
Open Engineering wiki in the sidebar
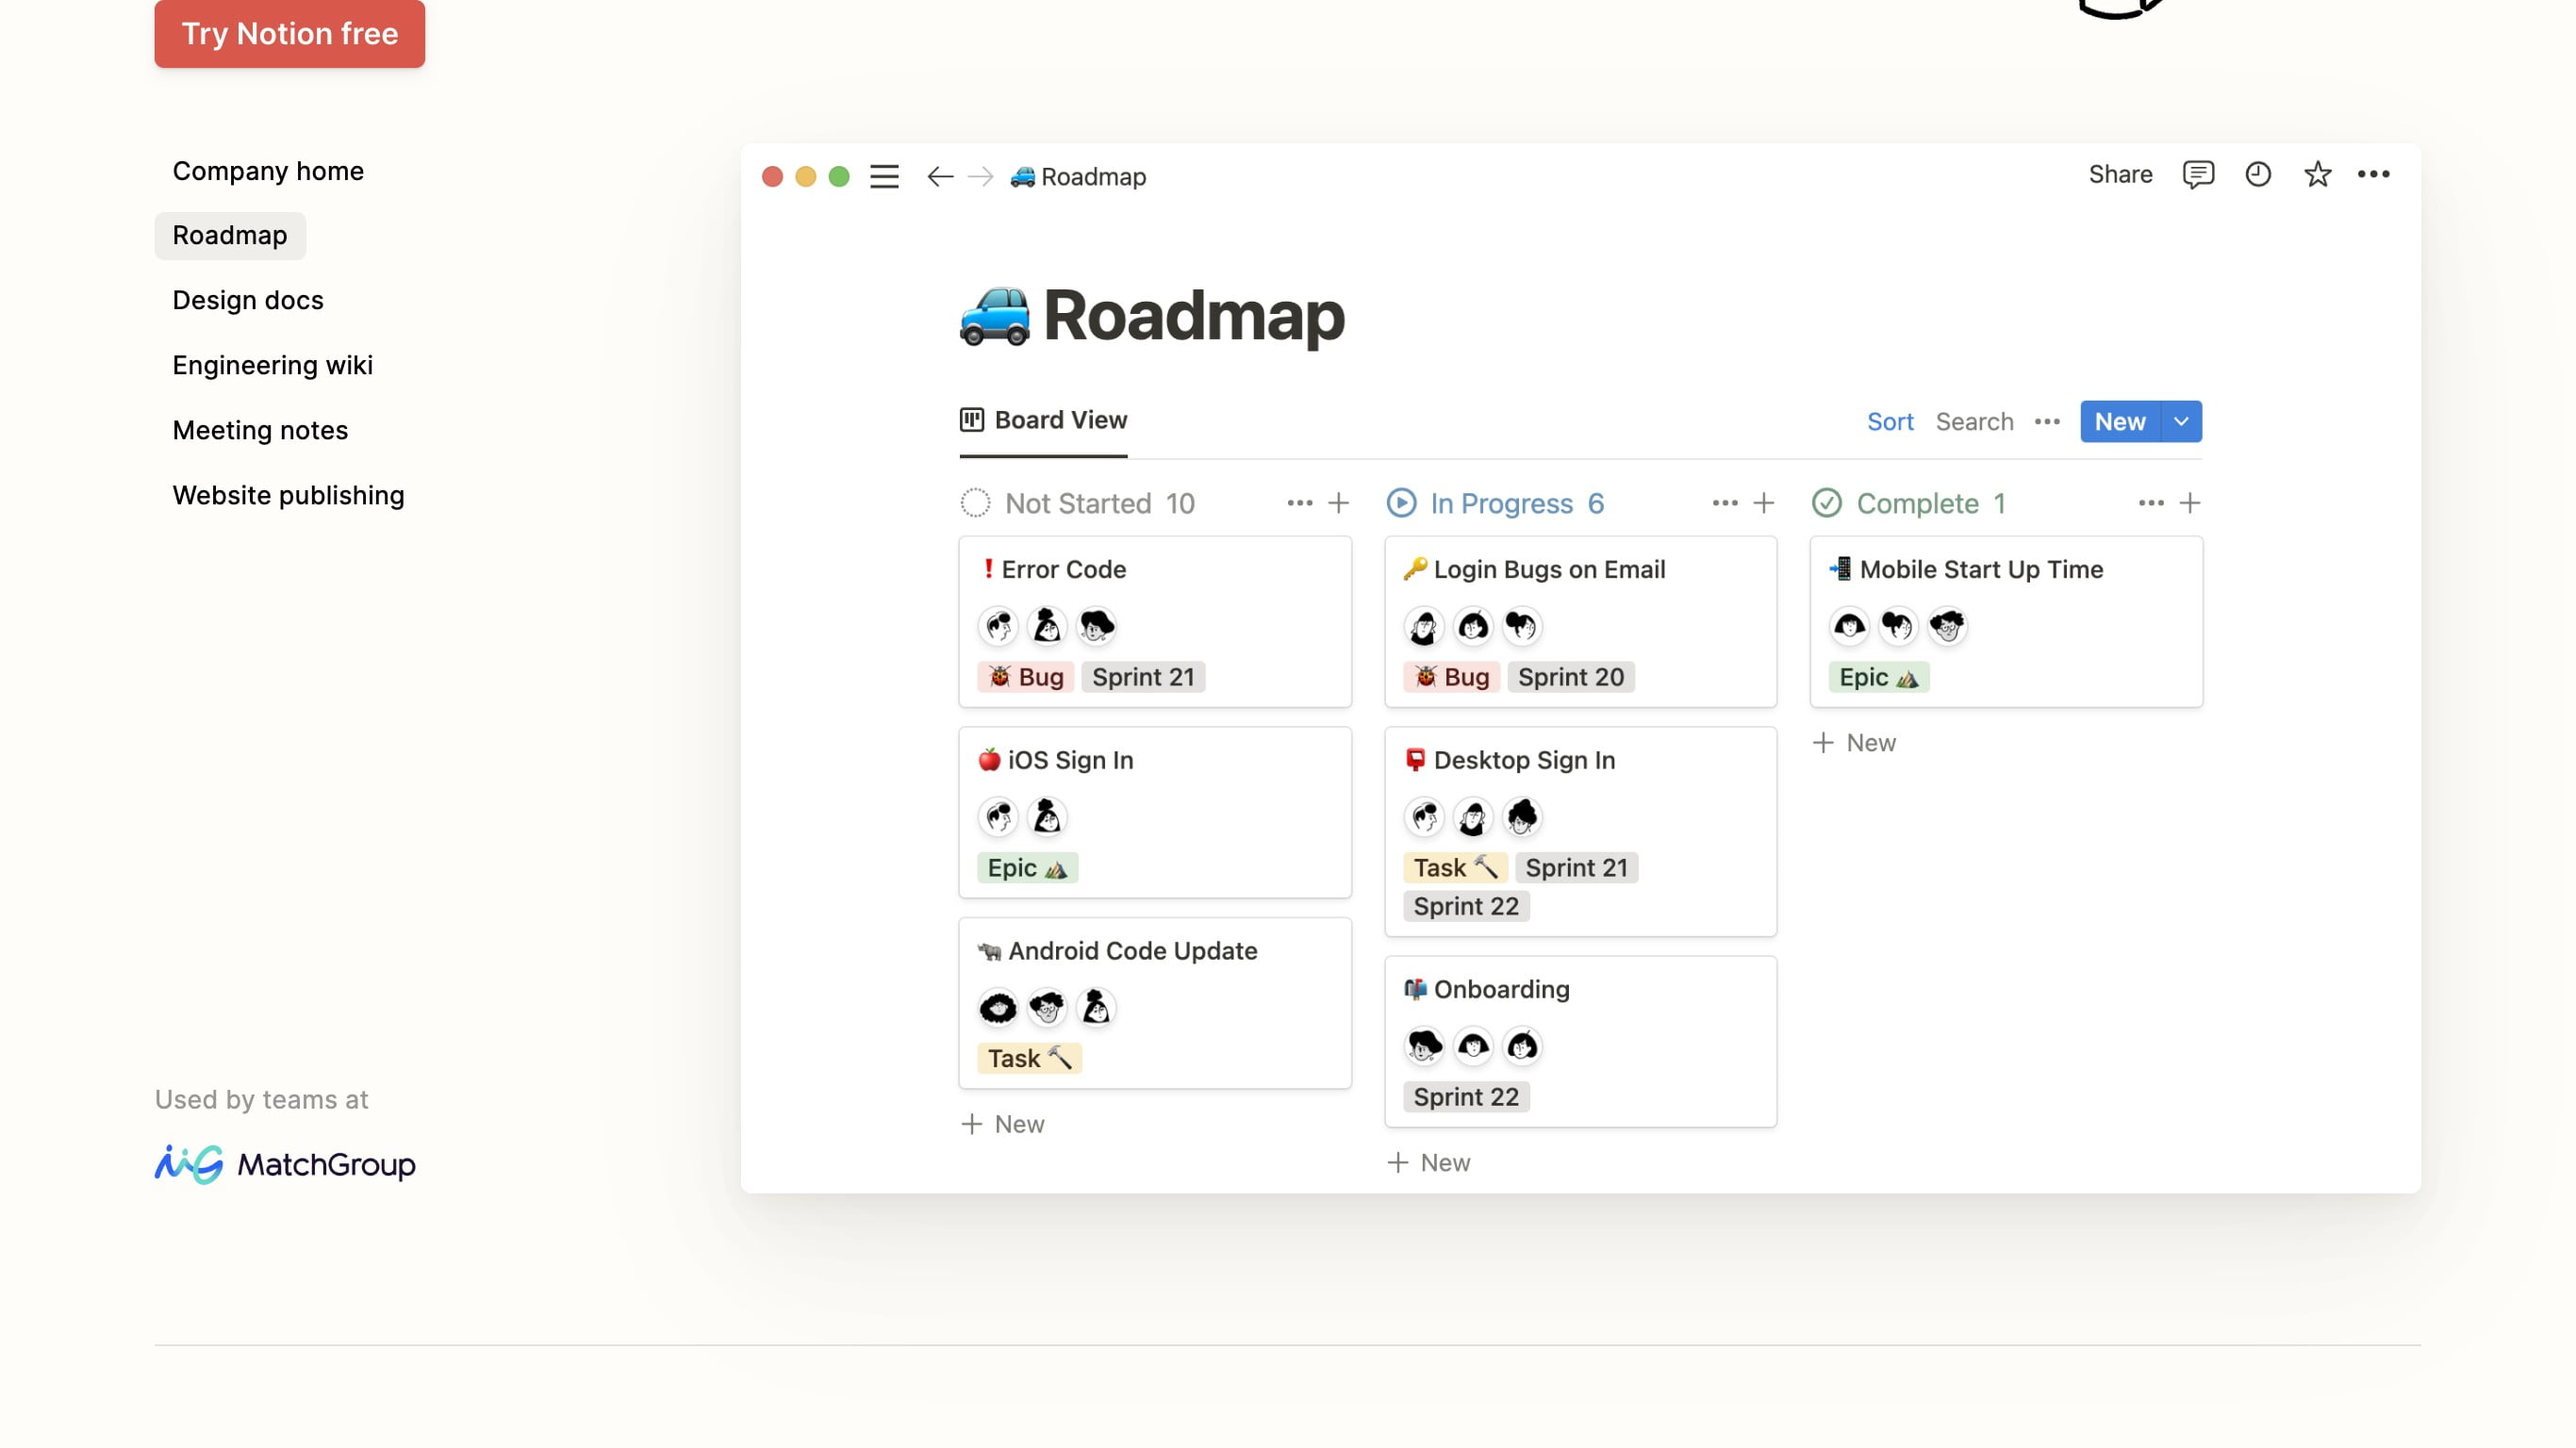[x=273, y=365]
